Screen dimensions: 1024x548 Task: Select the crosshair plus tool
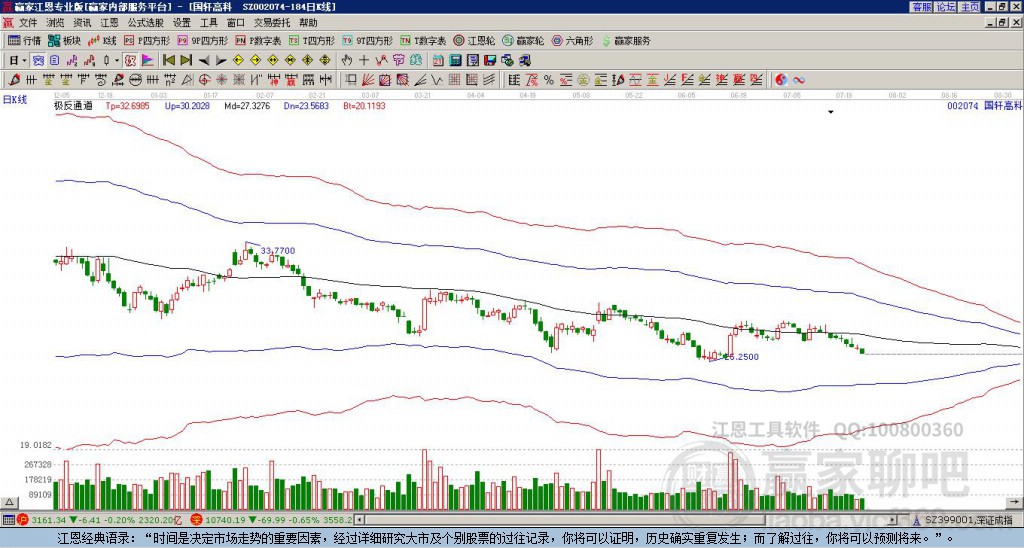364,61
